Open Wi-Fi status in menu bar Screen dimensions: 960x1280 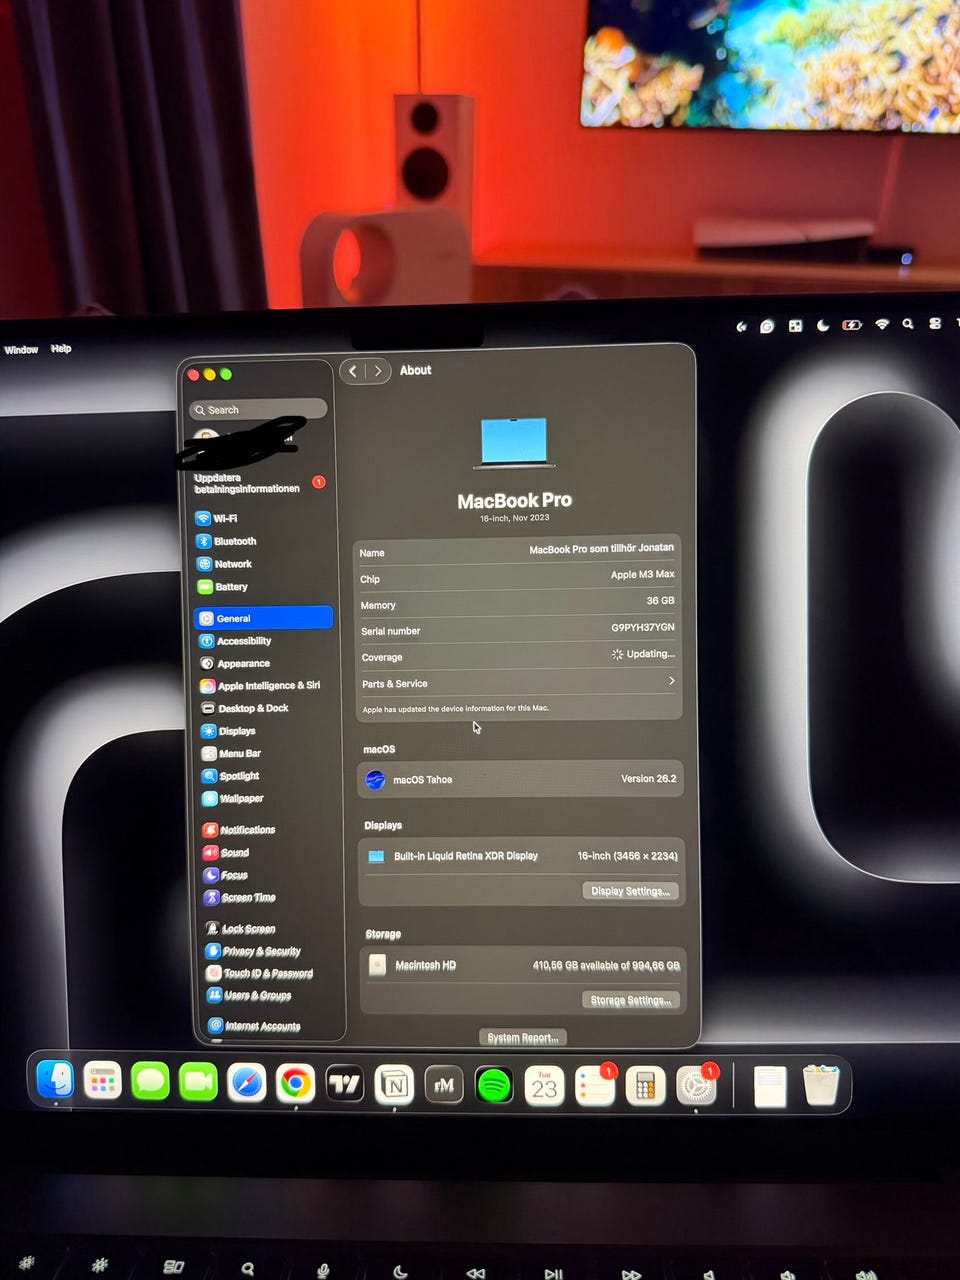tap(882, 324)
